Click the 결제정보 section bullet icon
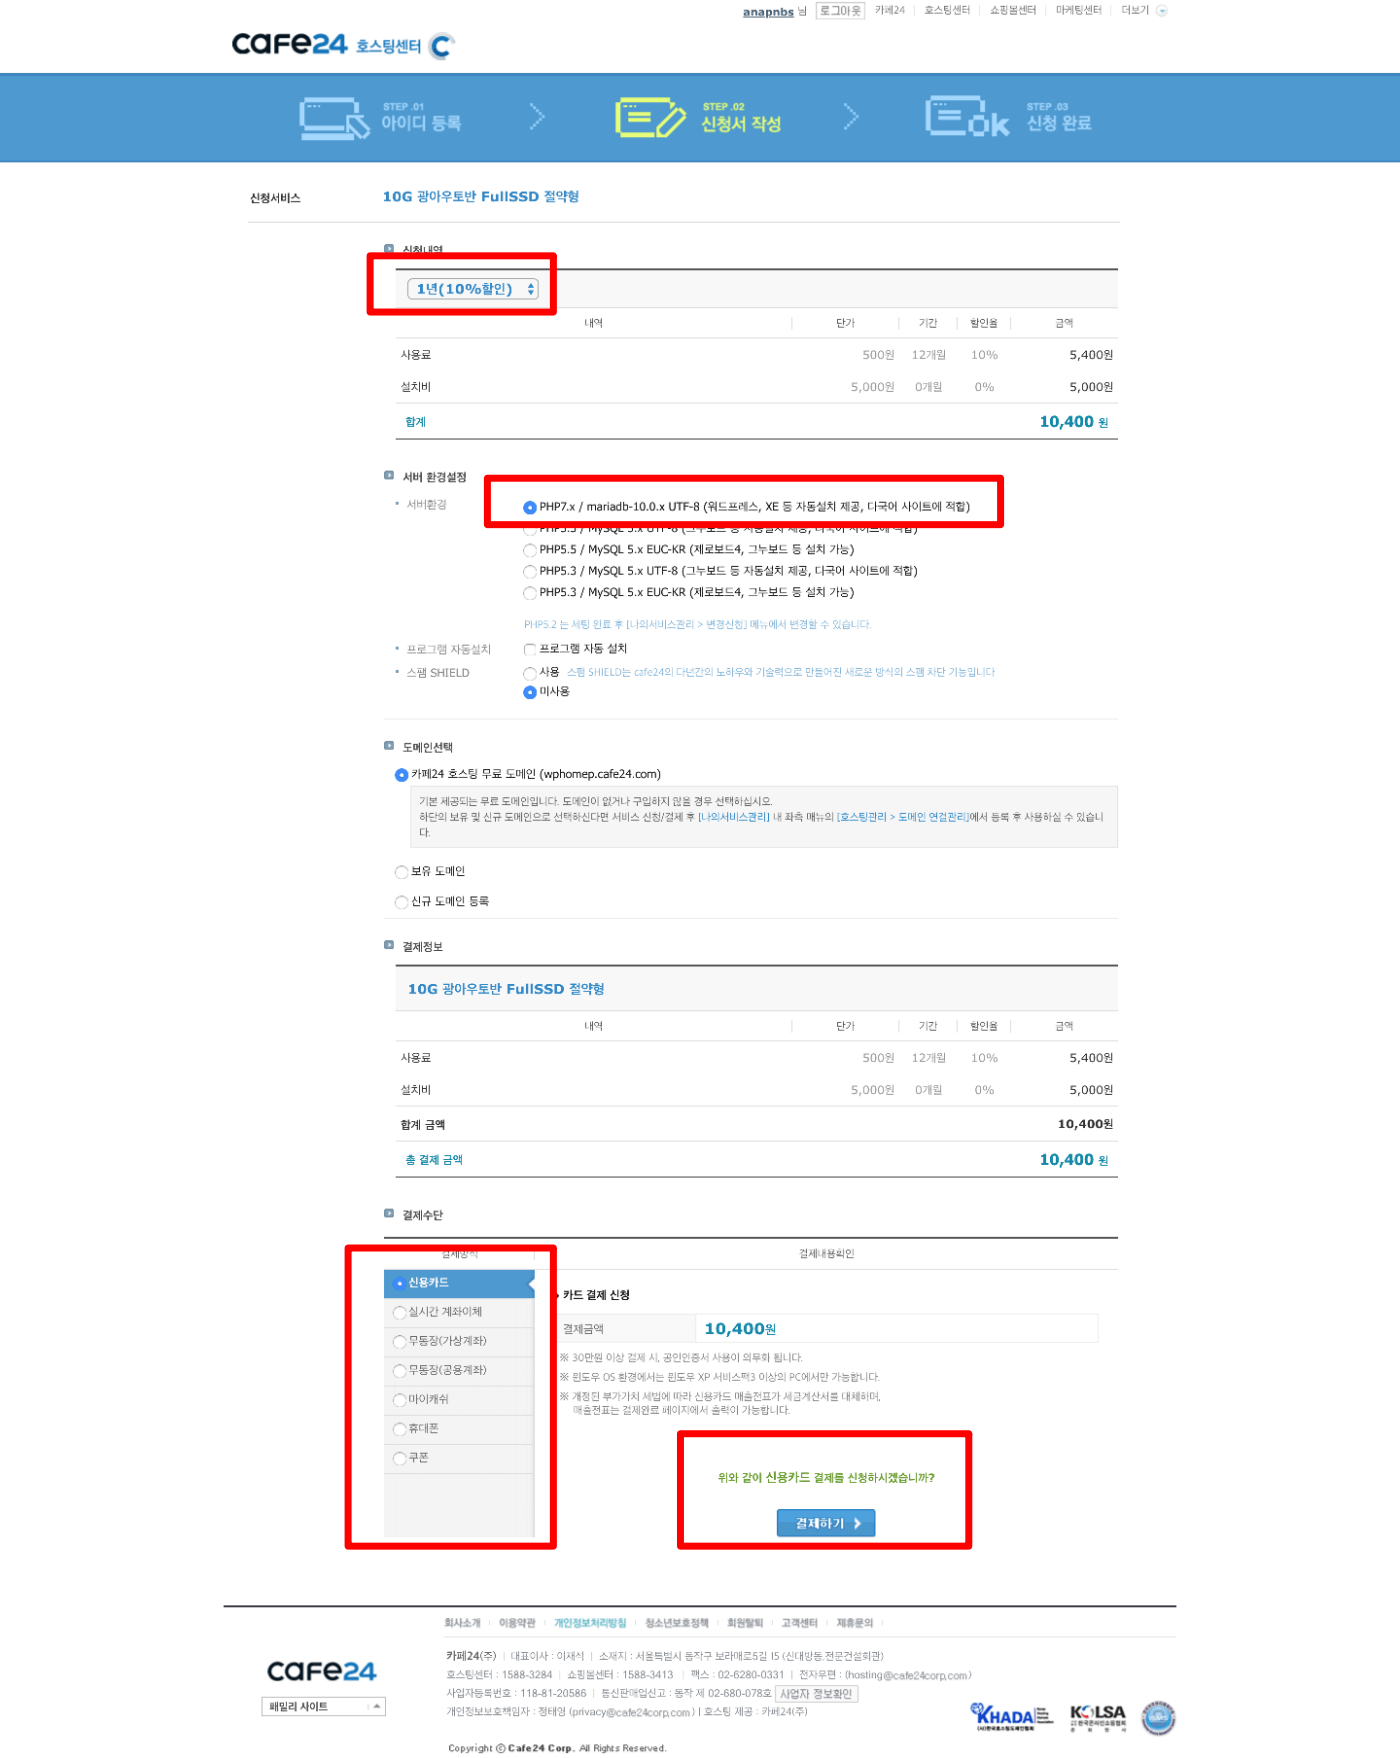This screenshot has width=1400, height=1758. pyautogui.click(x=389, y=945)
